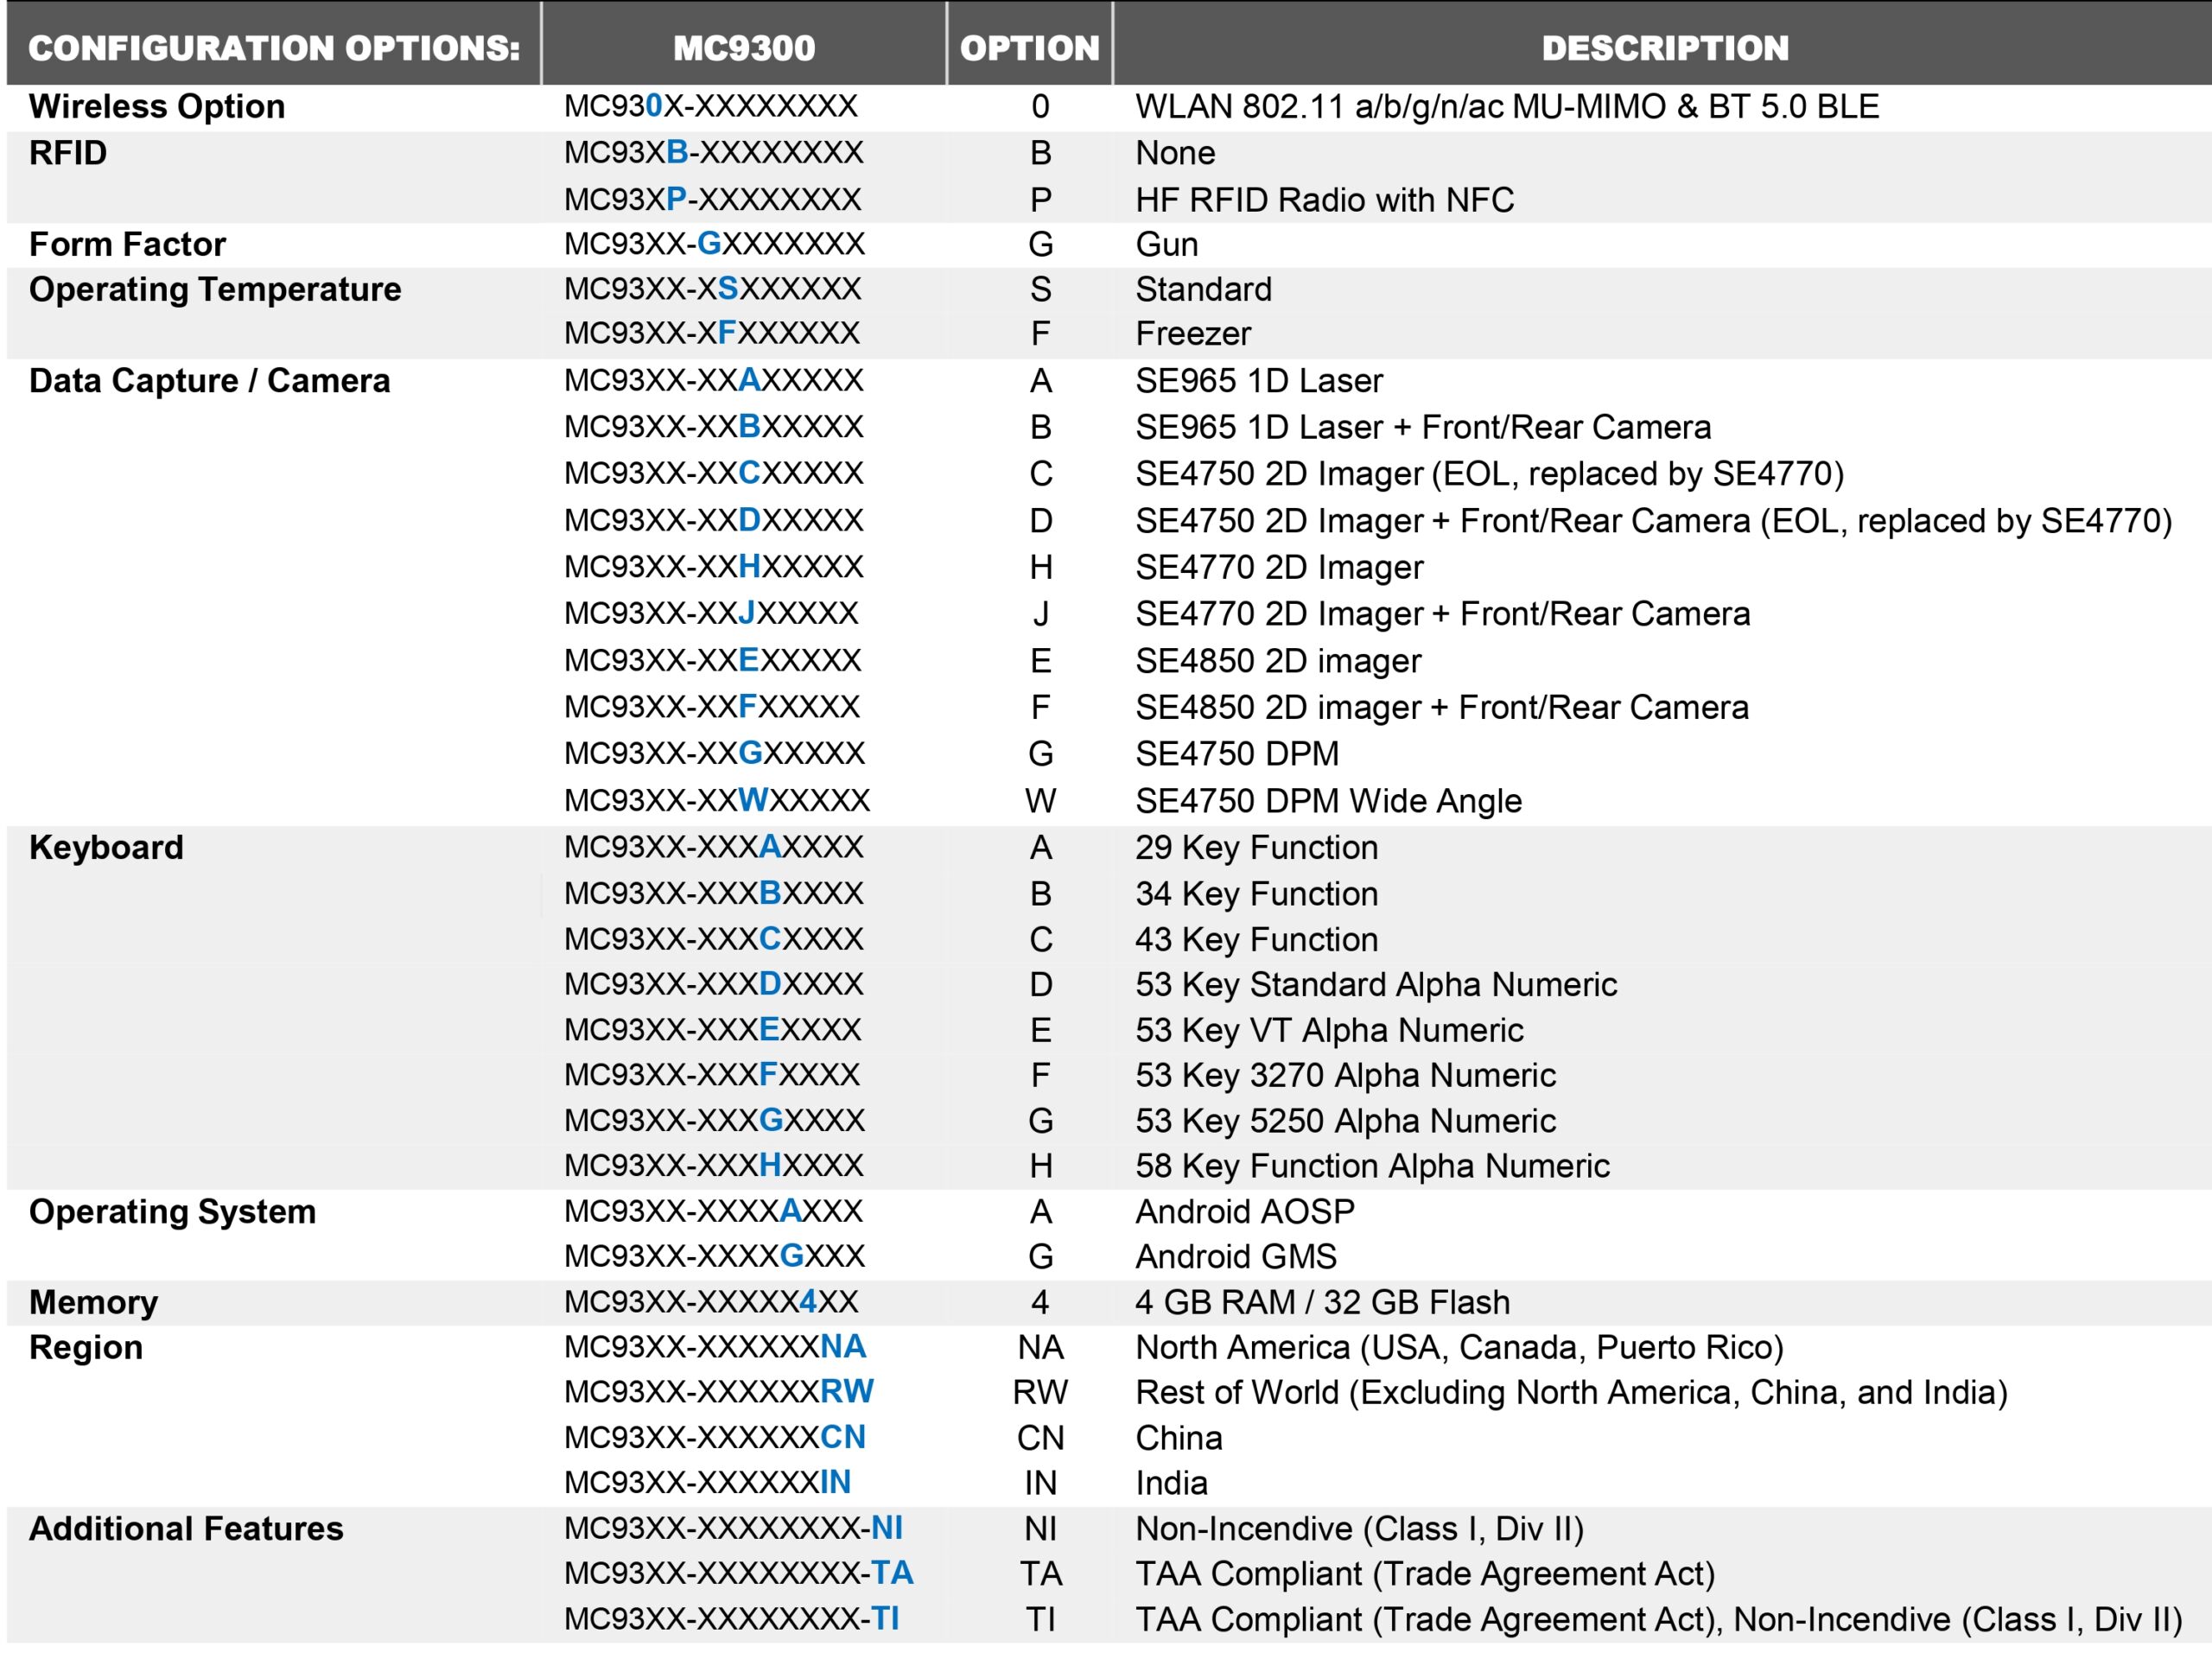This screenshot has height=1659, width=2212.
Task: Click the MC9300 column header
Action: click(744, 48)
